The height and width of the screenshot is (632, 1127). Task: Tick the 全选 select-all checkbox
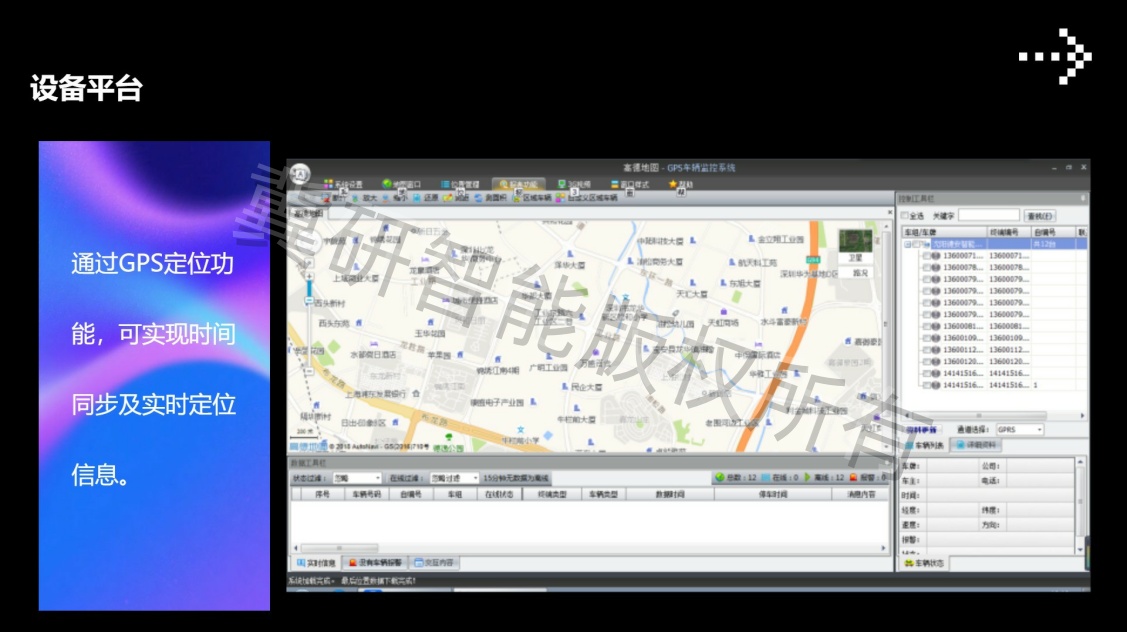906,216
